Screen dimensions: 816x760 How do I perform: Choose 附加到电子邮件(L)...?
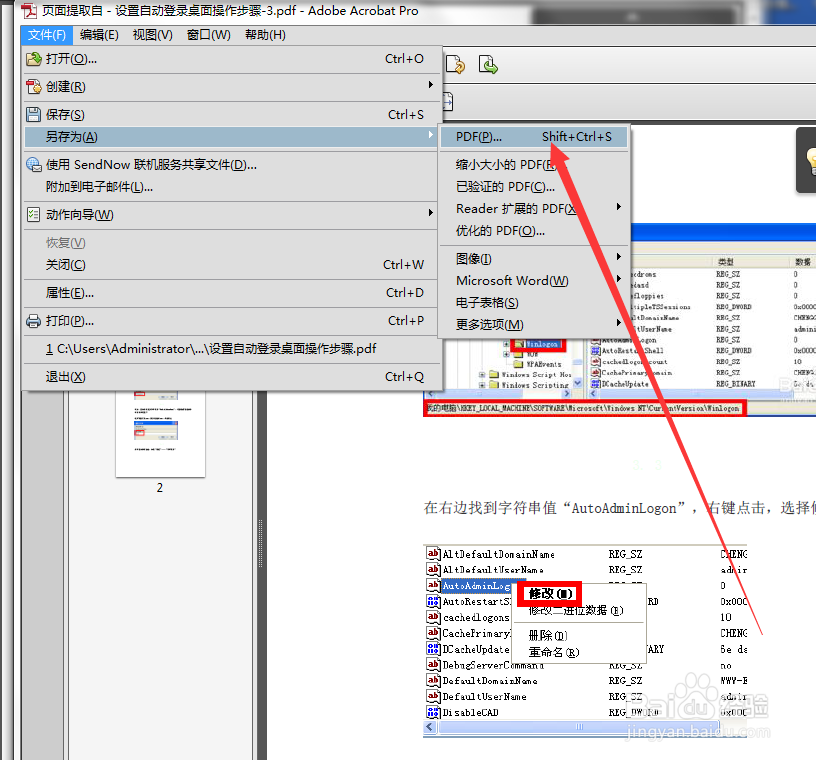click(232, 187)
